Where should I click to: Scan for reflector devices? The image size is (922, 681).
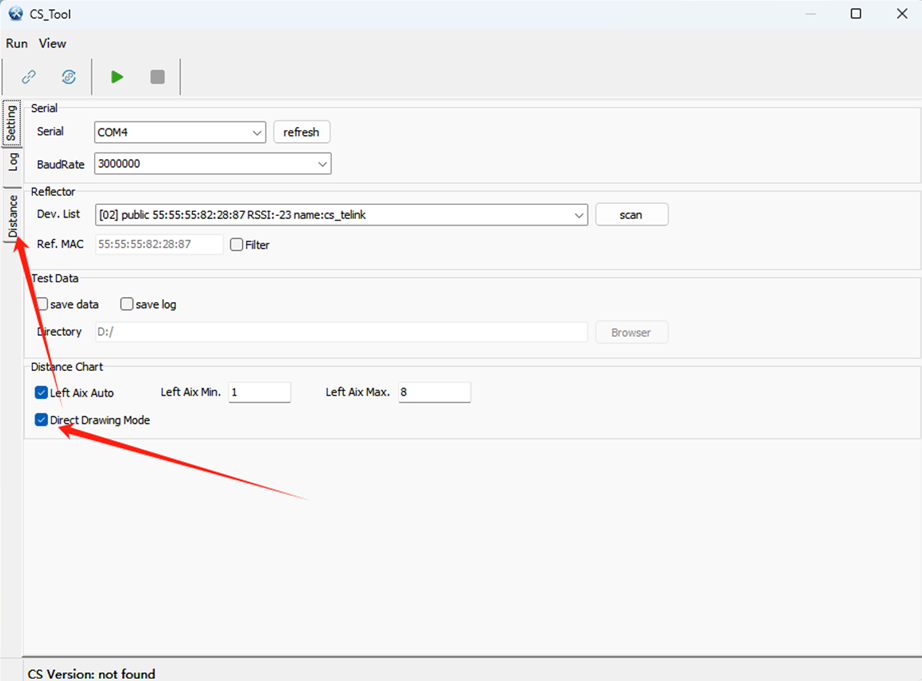click(x=631, y=214)
